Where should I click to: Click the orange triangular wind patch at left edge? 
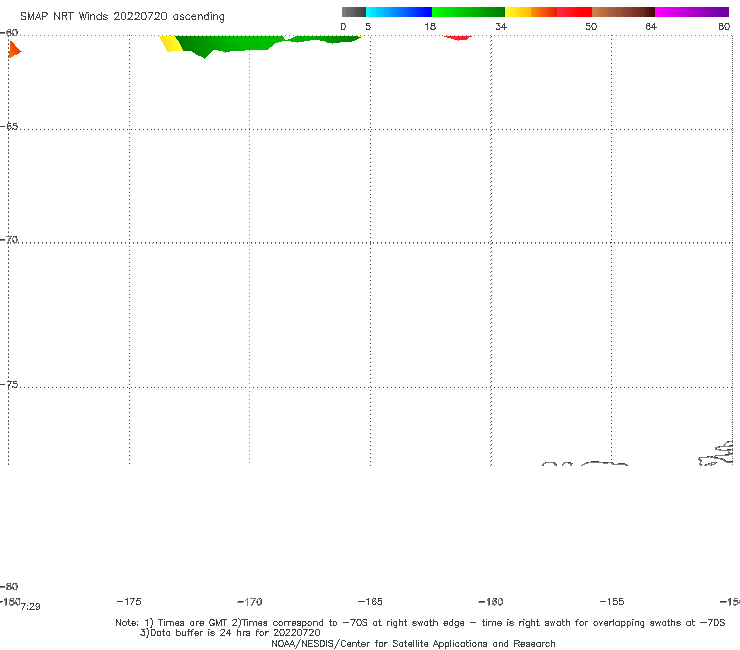pyautogui.click(x=14, y=50)
